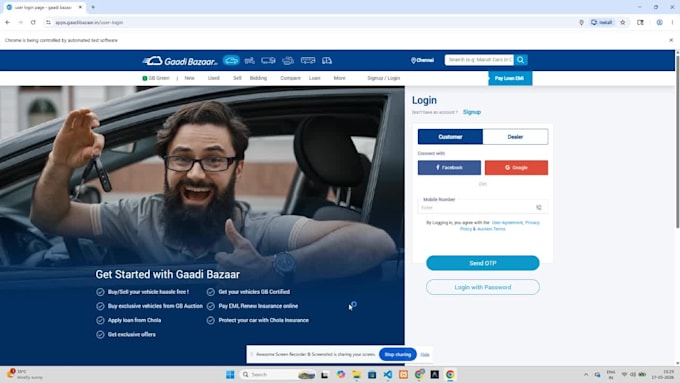
Task: Open the Loan menu item
Action: [315, 78]
